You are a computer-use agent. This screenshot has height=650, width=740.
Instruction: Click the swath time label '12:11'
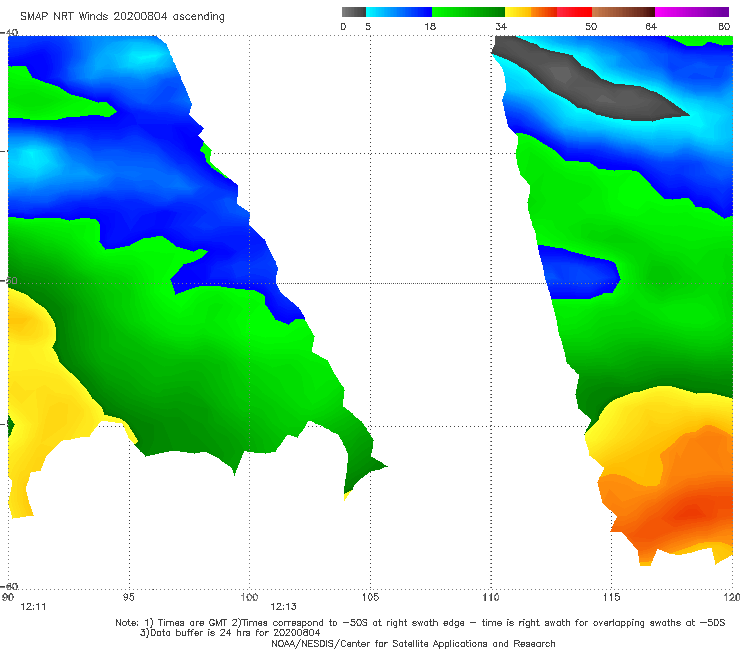[34, 607]
